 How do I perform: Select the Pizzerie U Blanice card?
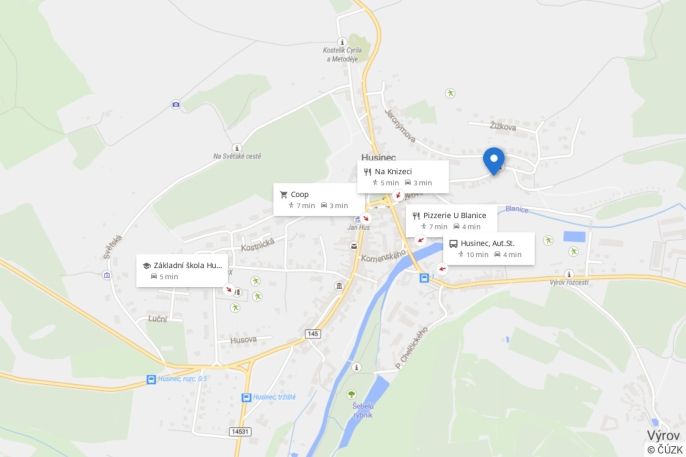coord(451,220)
